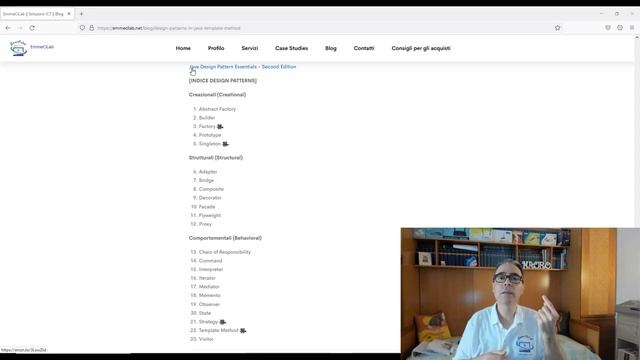
Task: Open the Singleton pattern link
Action: click(x=210, y=144)
